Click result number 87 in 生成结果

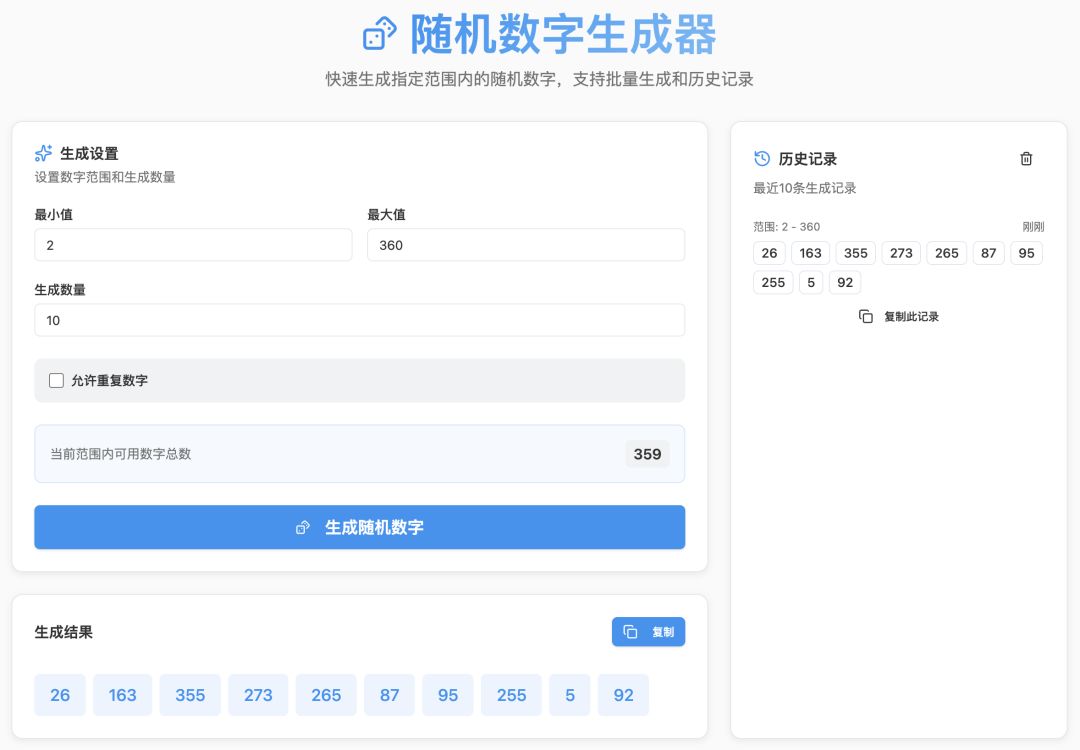pos(390,695)
